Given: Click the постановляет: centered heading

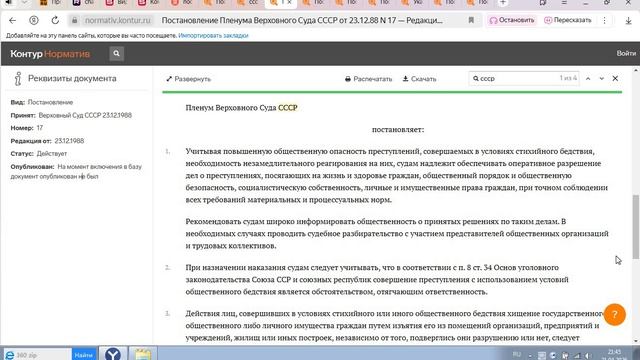Looking at the screenshot, I should 398,130.
